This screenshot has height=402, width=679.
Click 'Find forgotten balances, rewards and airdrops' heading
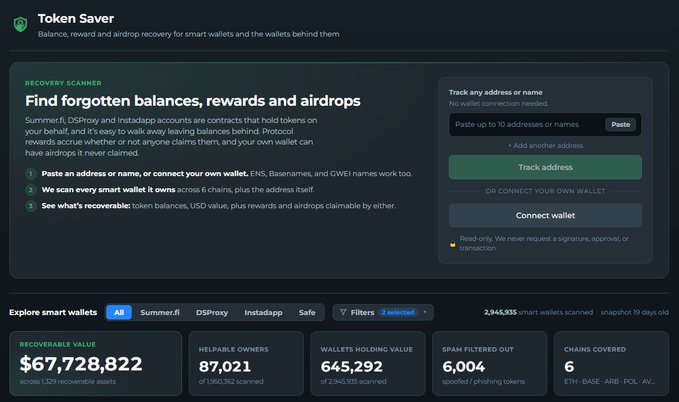(193, 101)
